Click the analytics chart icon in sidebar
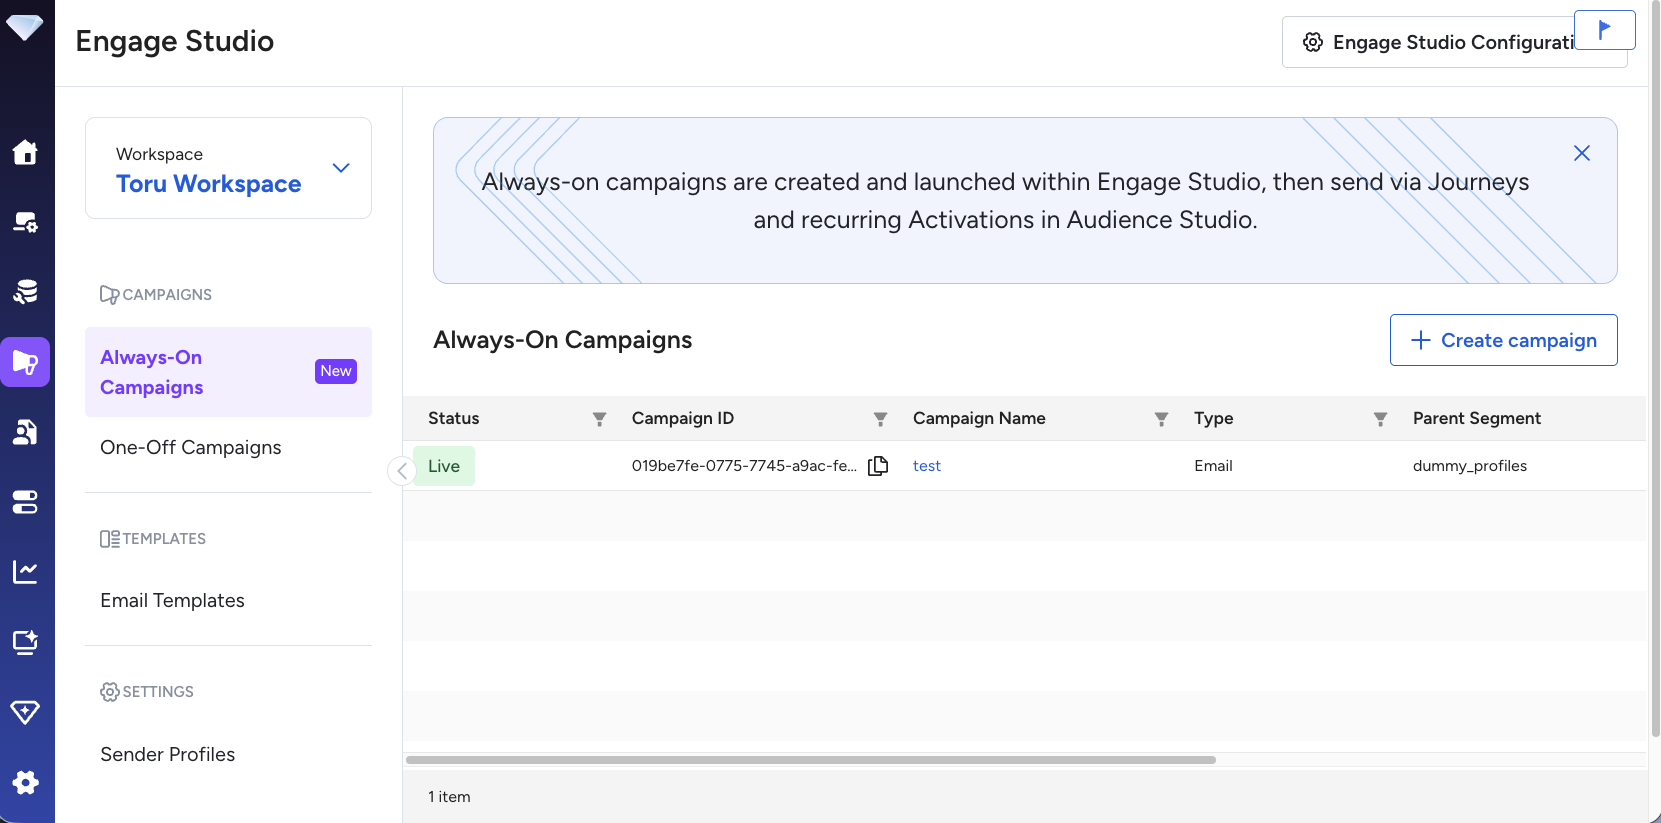The height and width of the screenshot is (823, 1661). (25, 572)
